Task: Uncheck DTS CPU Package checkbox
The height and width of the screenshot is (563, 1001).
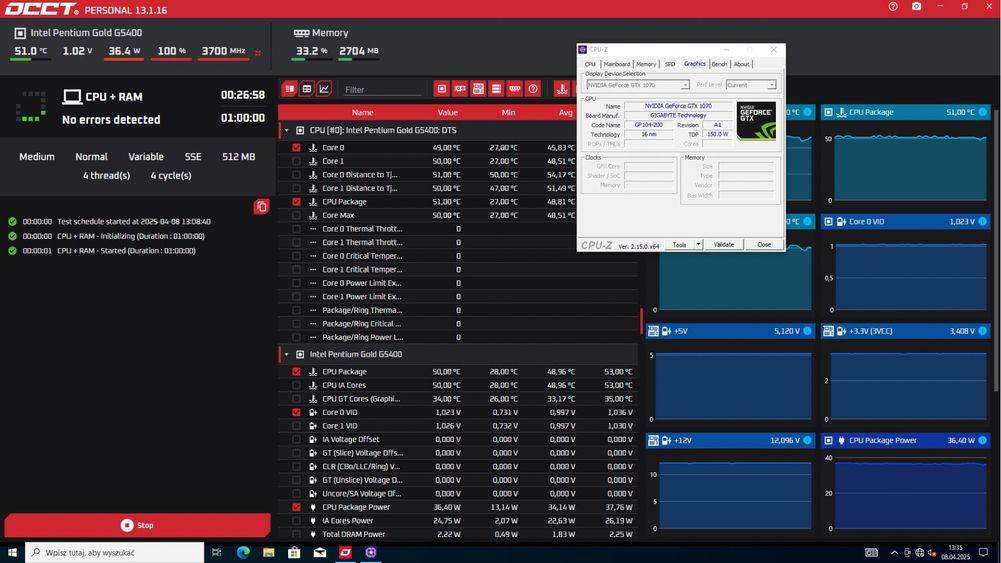Action: tap(296, 202)
